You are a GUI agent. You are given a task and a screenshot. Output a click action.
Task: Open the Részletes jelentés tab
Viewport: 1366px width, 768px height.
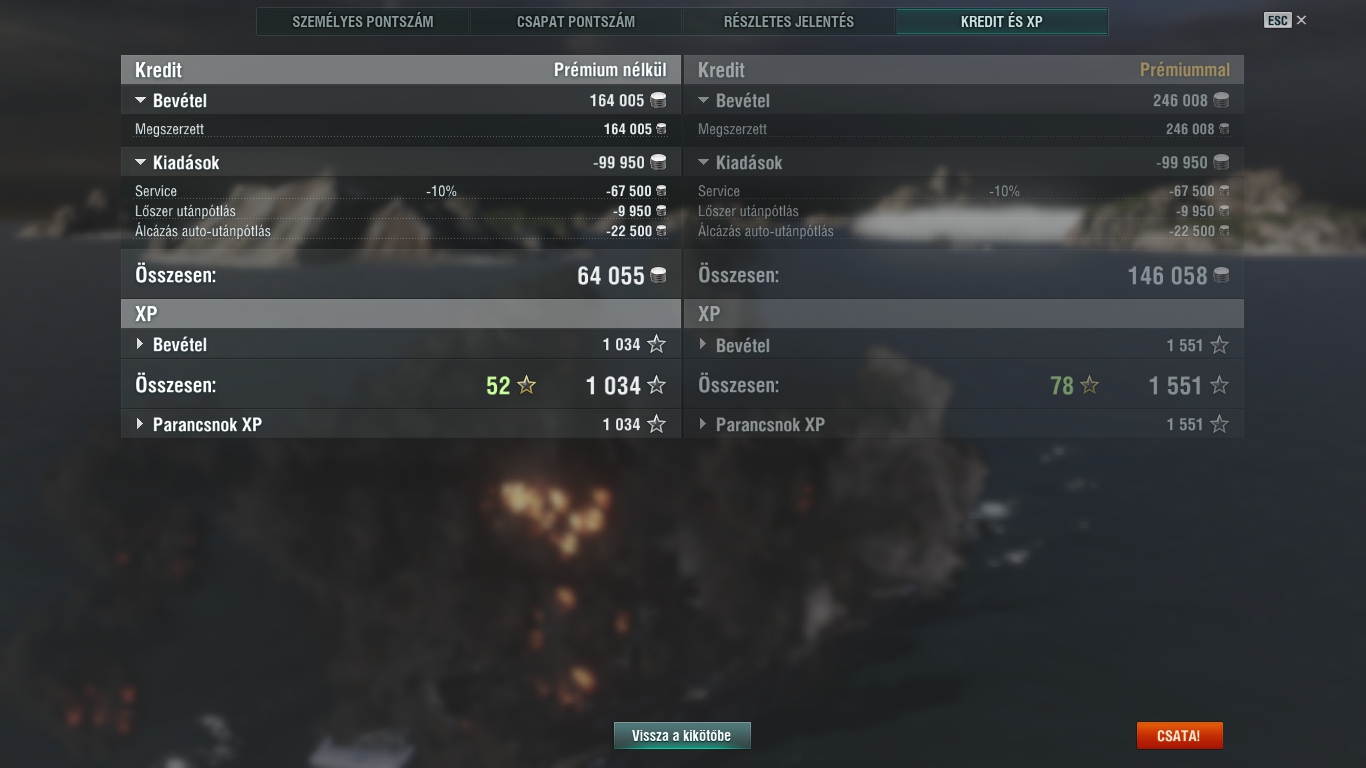coord(789,21)
